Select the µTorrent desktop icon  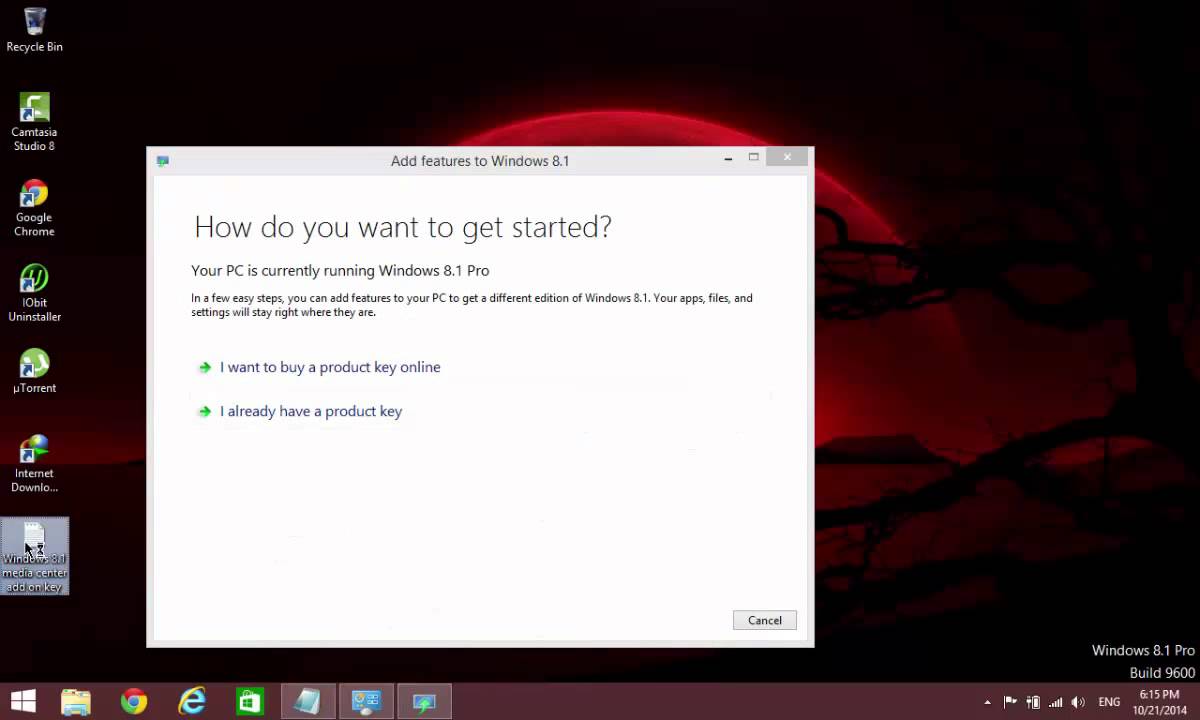point(34,371)
